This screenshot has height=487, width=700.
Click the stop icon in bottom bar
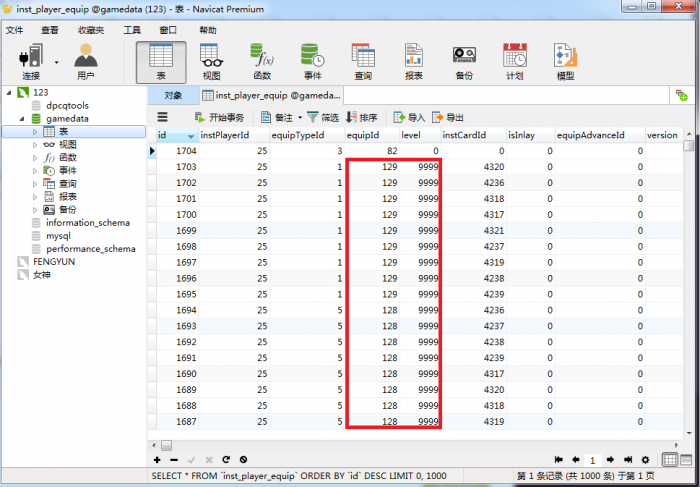[243, 459]
